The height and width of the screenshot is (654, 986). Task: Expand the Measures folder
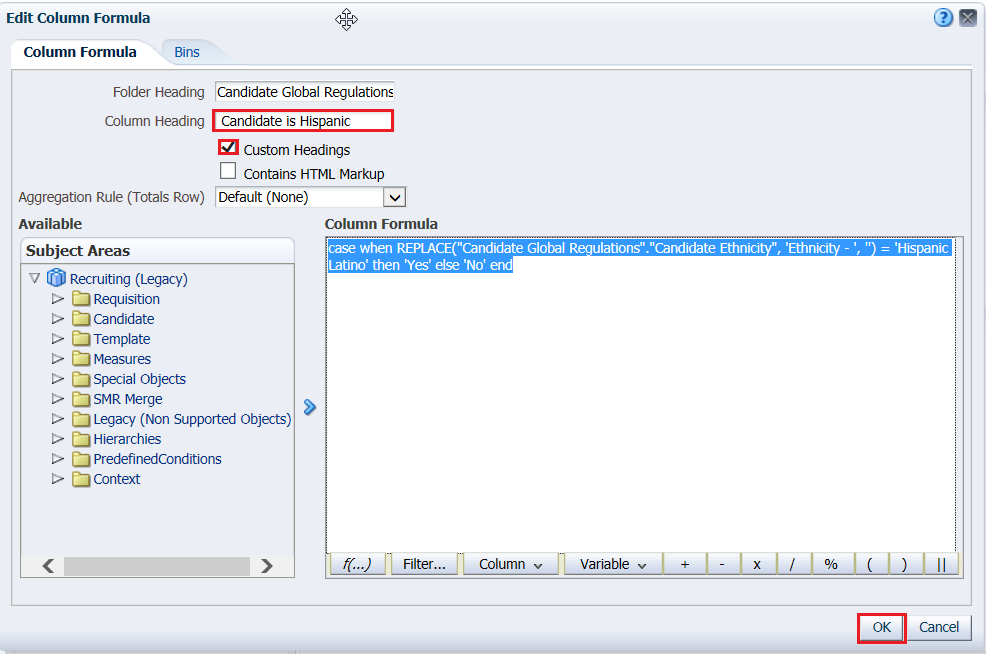[58, 359]
